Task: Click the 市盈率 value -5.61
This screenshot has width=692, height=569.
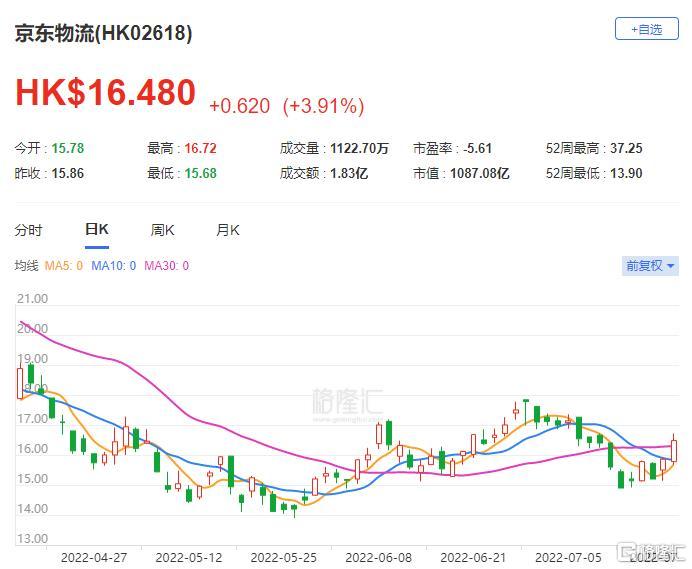Action: point(478,148)
